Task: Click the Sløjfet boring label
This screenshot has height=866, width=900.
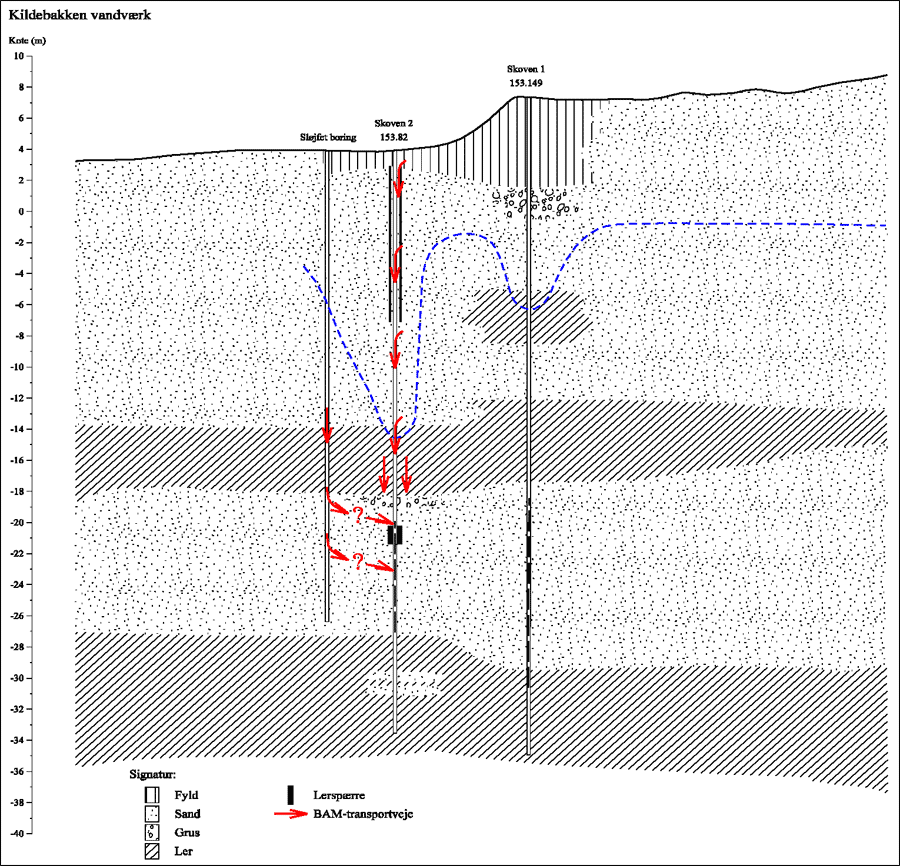Action: click(x=329, y=136)
